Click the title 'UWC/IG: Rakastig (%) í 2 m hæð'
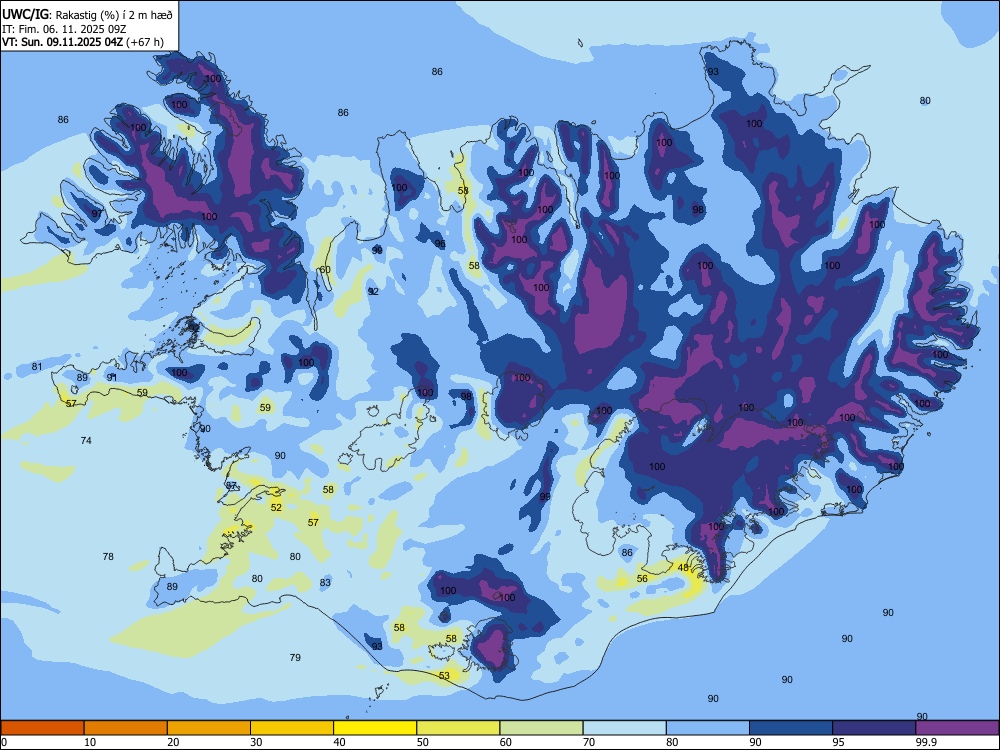 (x=87, y=15)
